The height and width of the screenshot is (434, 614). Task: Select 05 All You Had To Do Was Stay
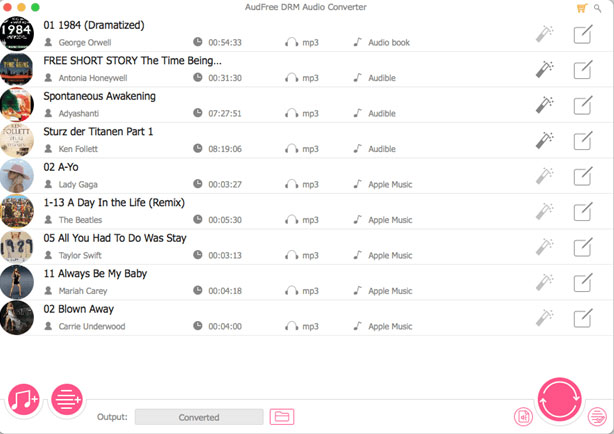[x=307, y=247]
